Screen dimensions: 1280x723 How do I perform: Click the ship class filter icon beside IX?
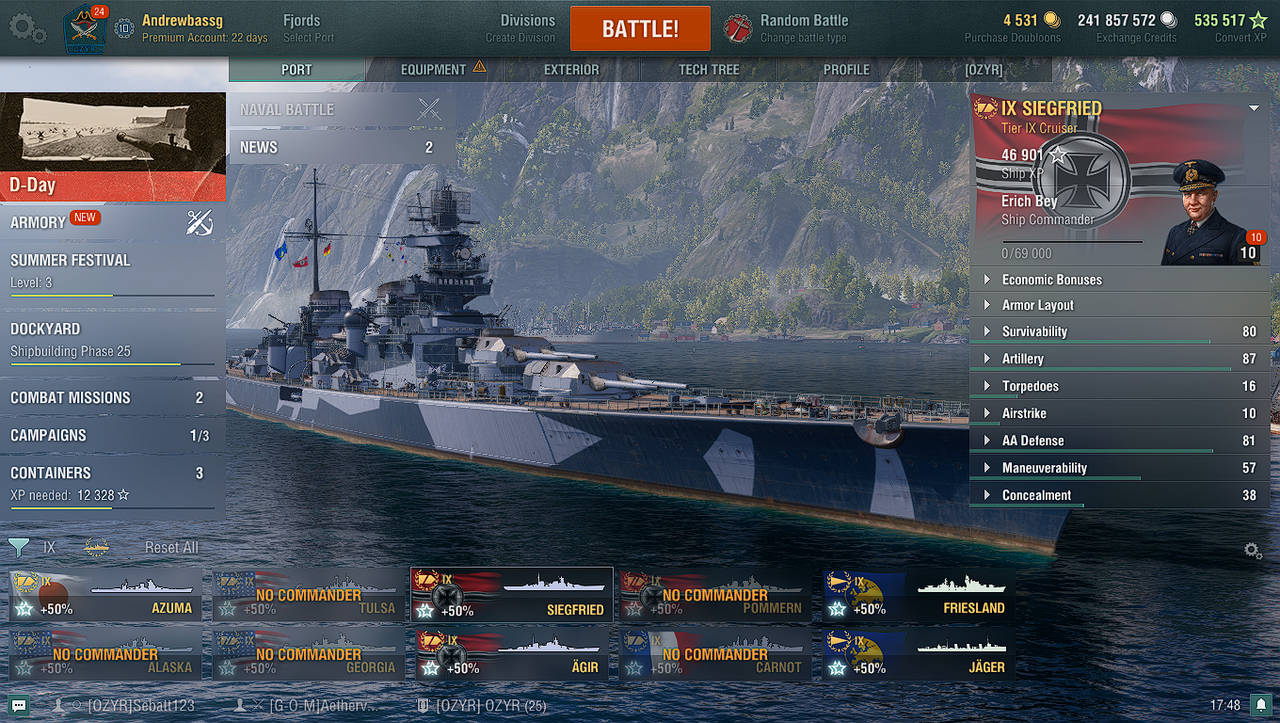[97, 547]
